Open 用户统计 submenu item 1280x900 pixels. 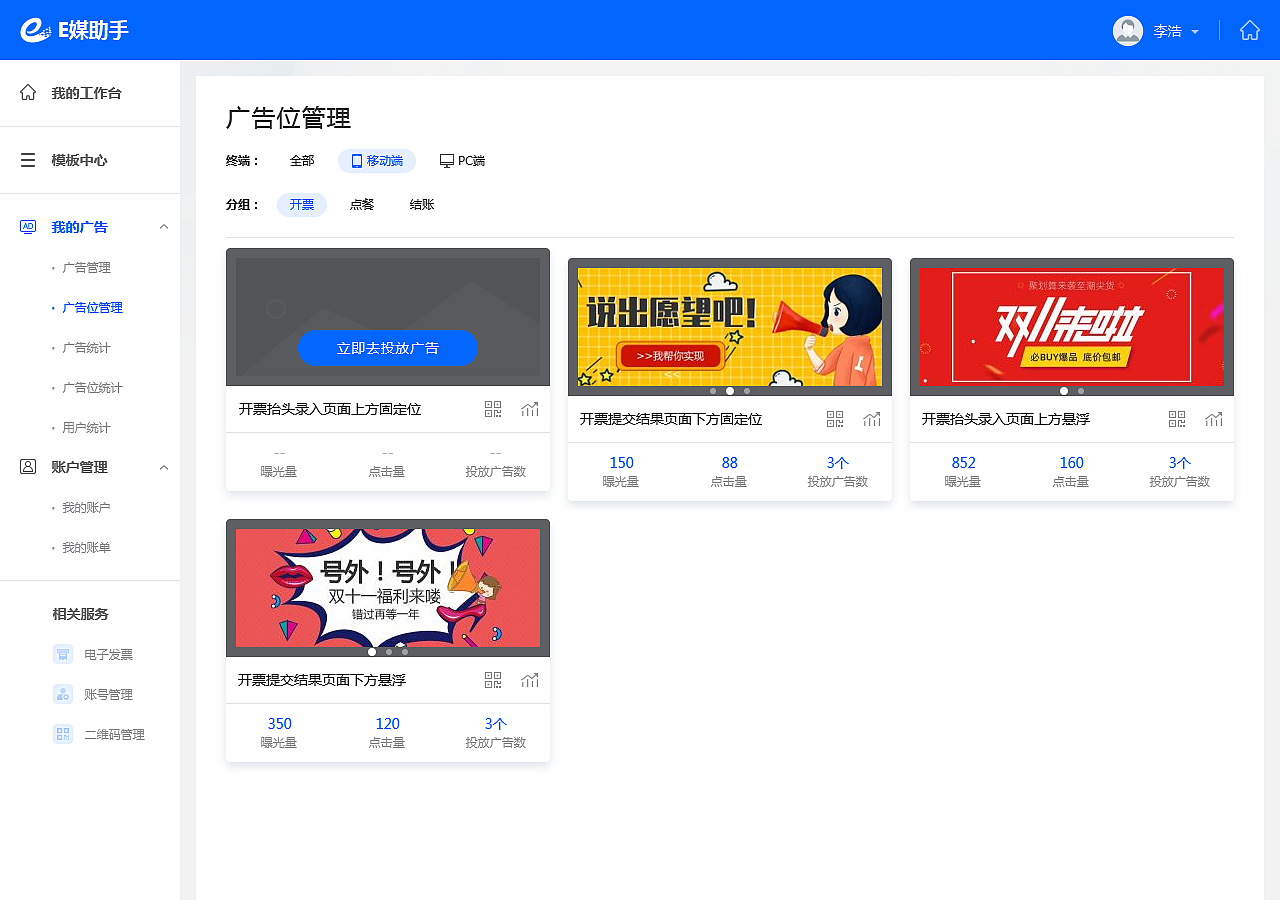[86, 428]
